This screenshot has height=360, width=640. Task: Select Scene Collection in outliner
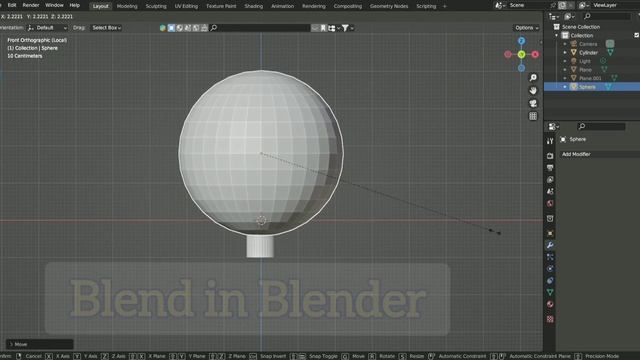click(x=581, y=27)
